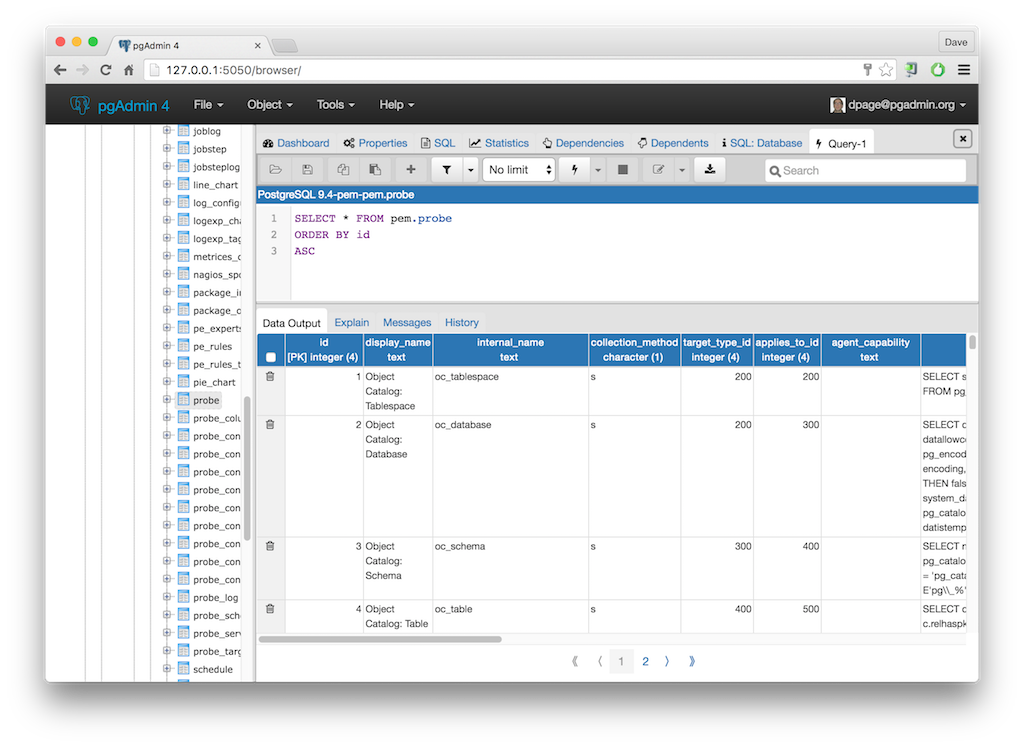Click the last page double arrow

coord(692,661)
